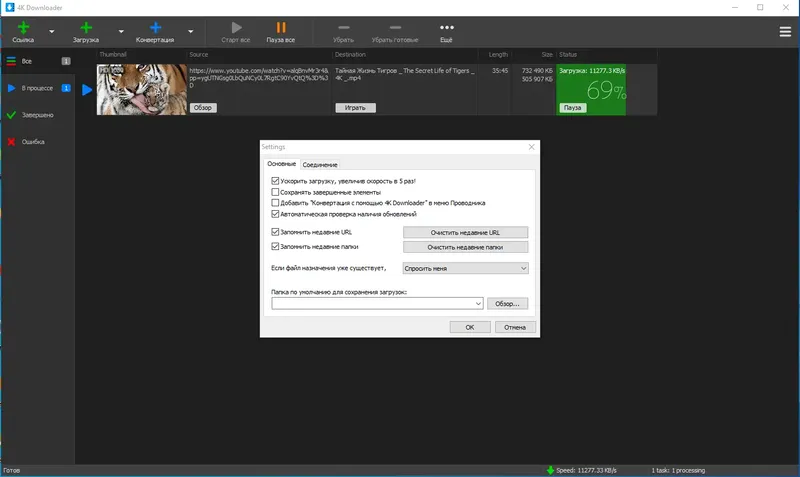This screenshot has width=800, height=477.
Task: Click Очистить недавние URL button
Action: [465, 233]
